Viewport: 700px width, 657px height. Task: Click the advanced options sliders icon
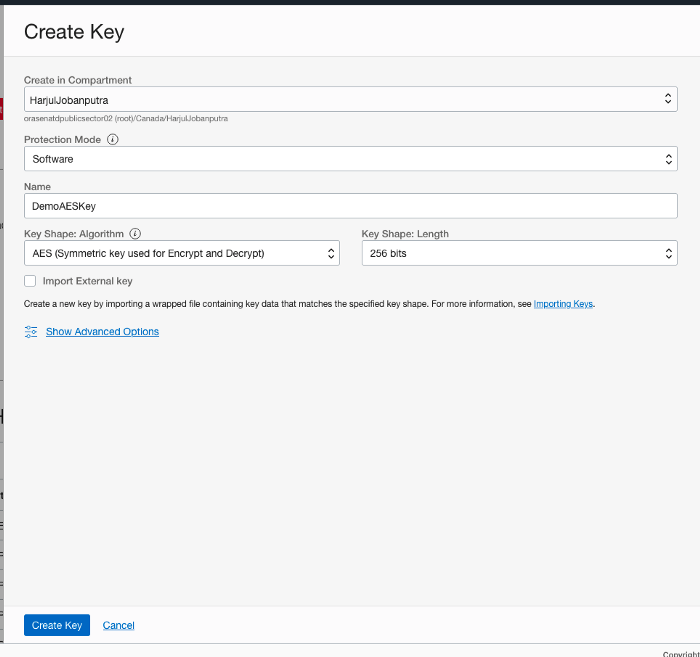click(x=31, y=331)
